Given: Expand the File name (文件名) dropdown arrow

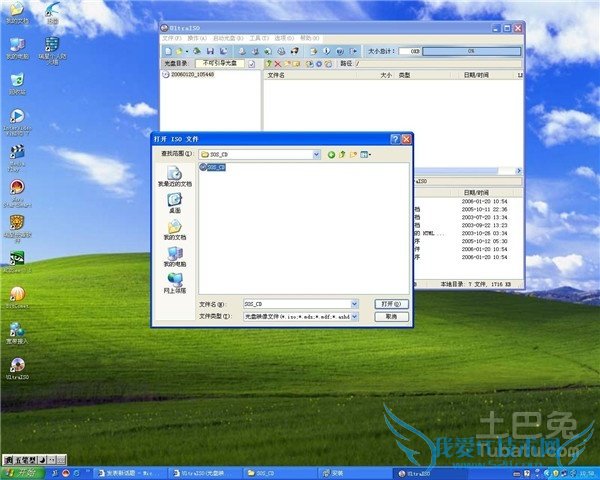Looking at the screenshot, I should point(354,304).
